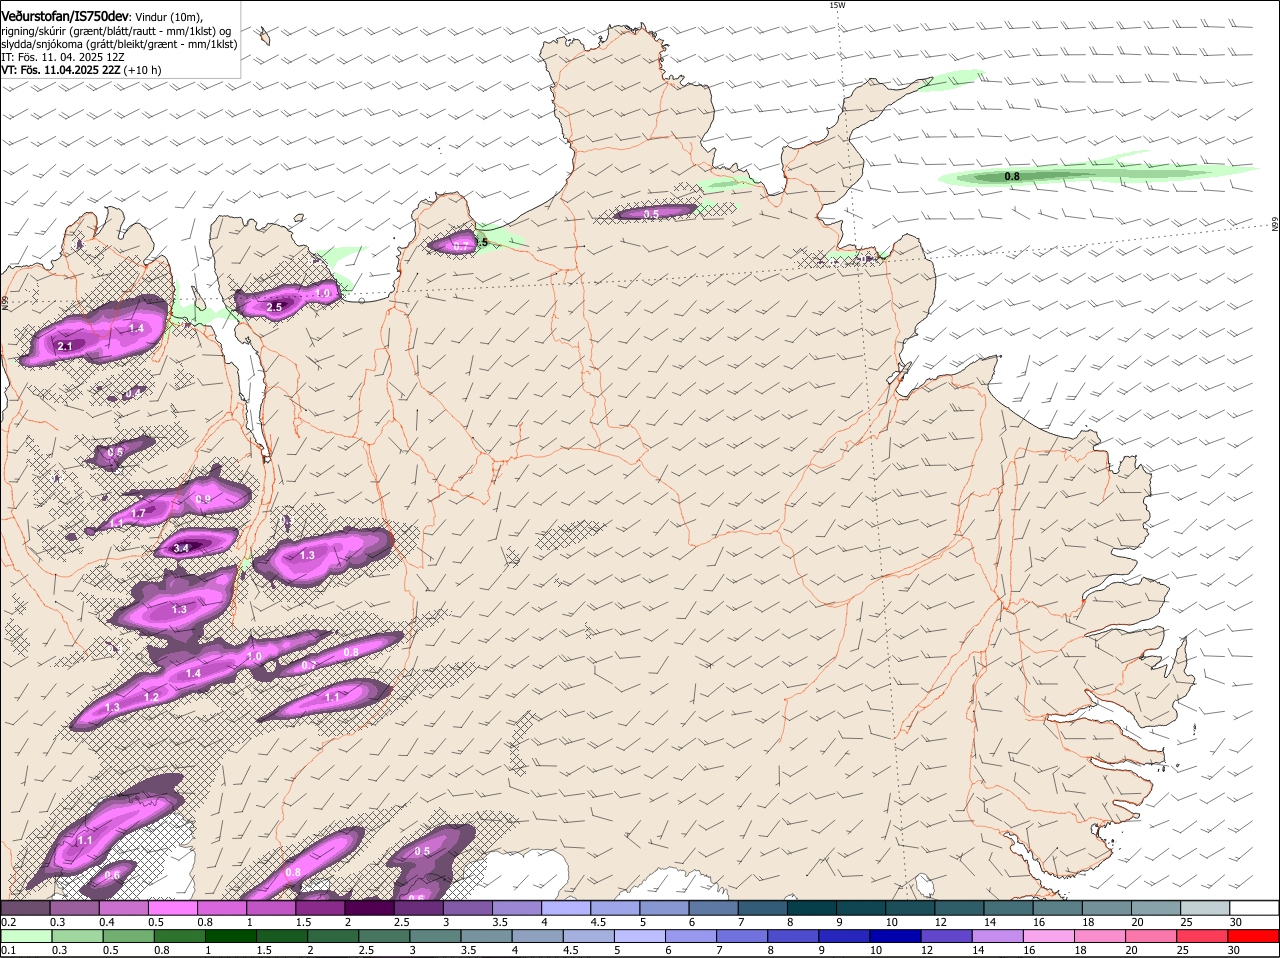The width and height of the screenshot is (1280, 958).
Task: Click the deep blue swatch labeled 10, lower legend
Action: pos(895,937)
